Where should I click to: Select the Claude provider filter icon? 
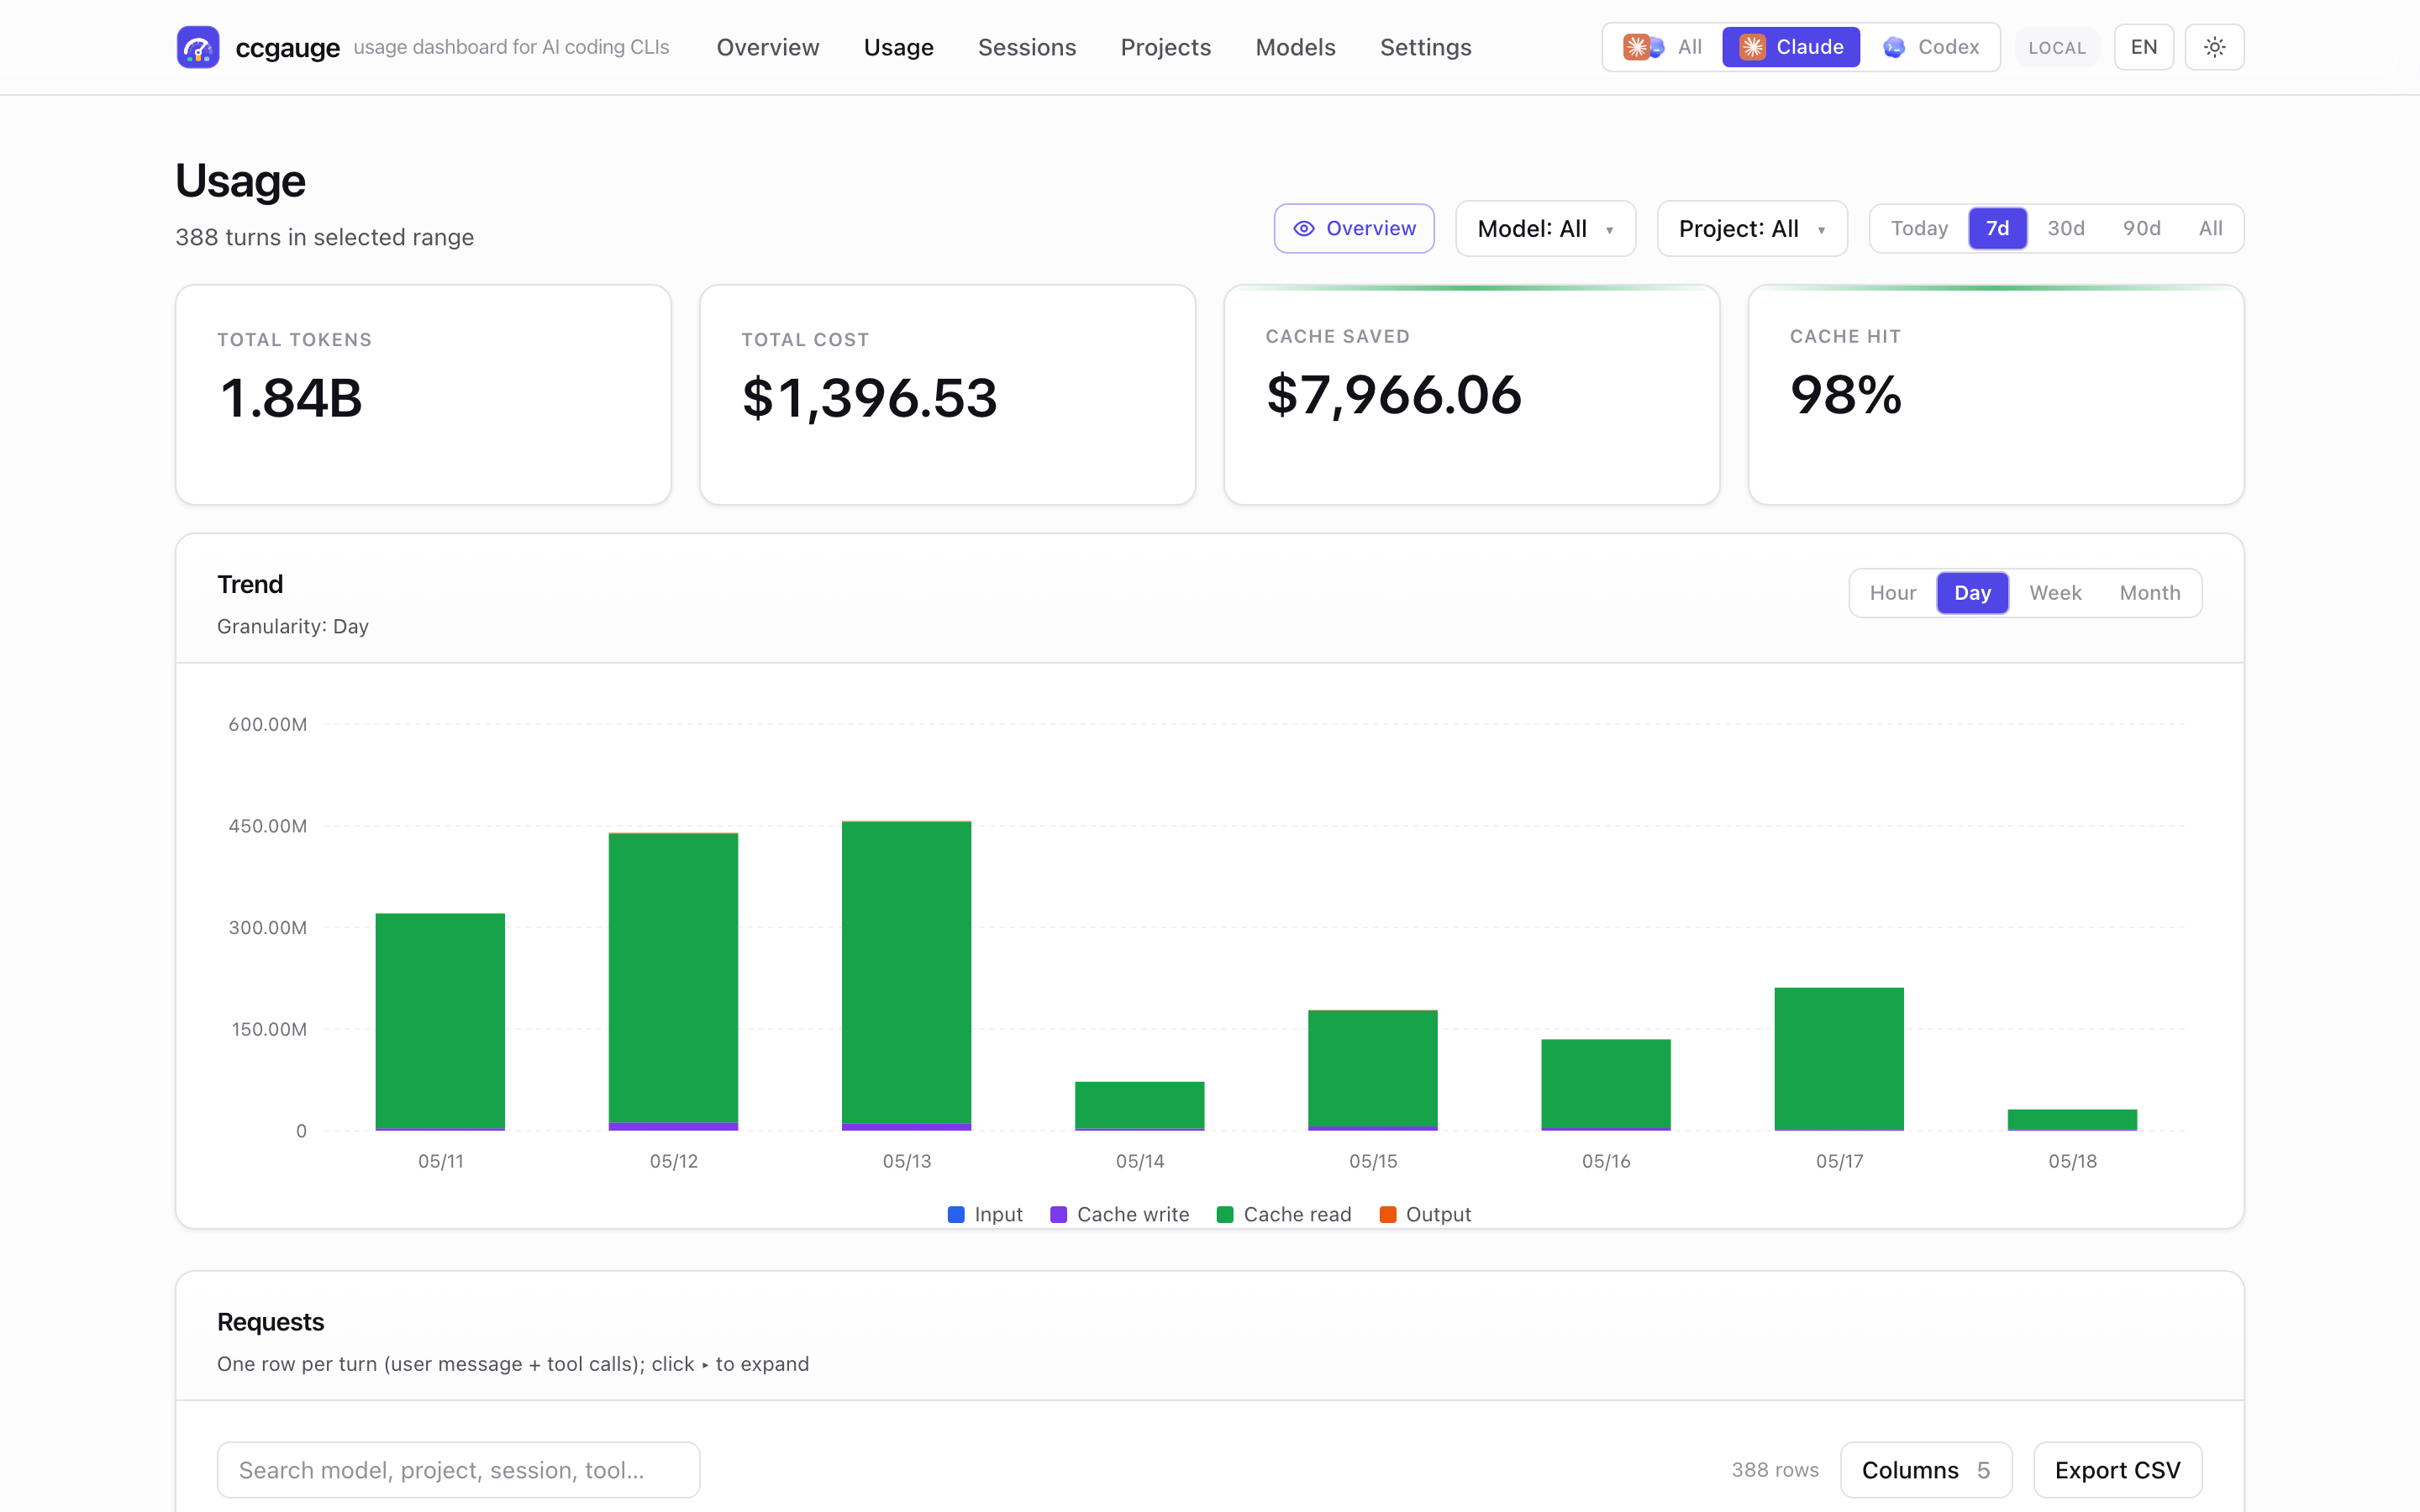coord(1752,47)
